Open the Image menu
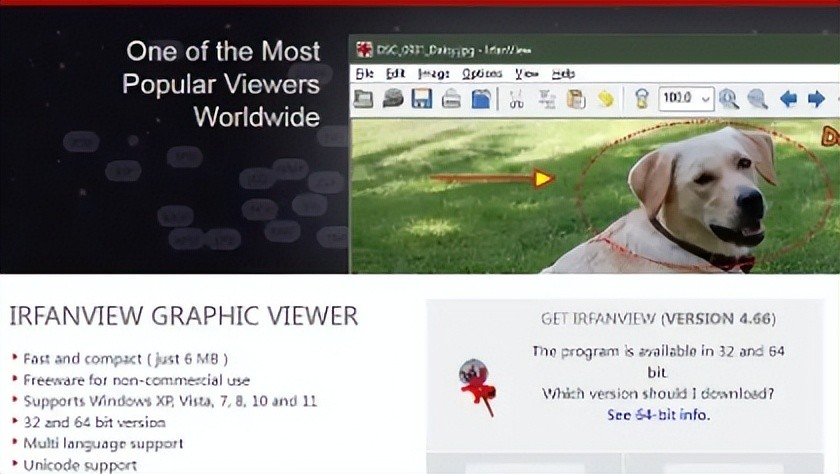The height and width of the screenshot is (474, 840). (x=433, y=73)
